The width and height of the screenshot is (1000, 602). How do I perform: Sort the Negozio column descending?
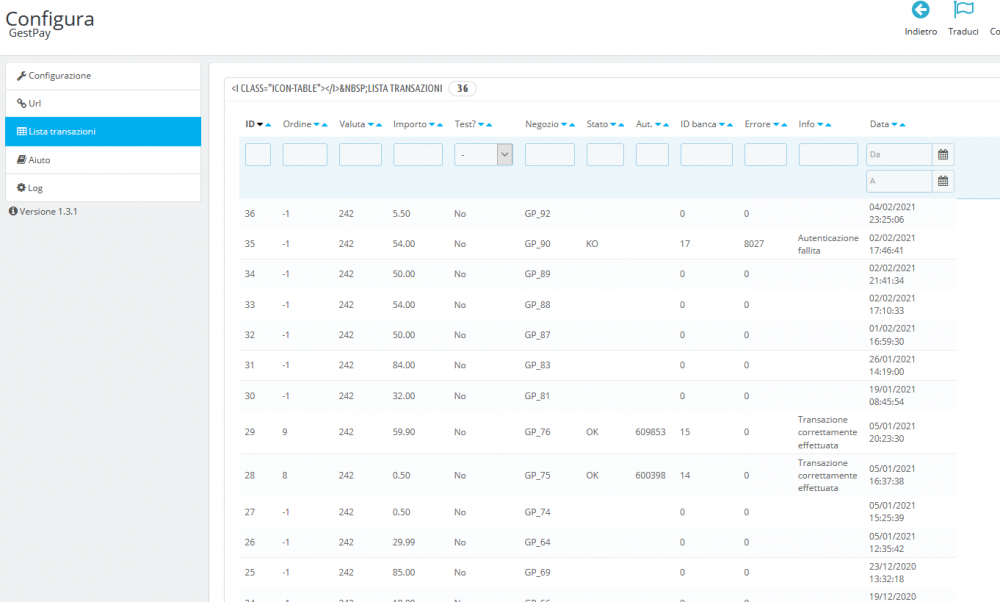(x=564, y=123)
